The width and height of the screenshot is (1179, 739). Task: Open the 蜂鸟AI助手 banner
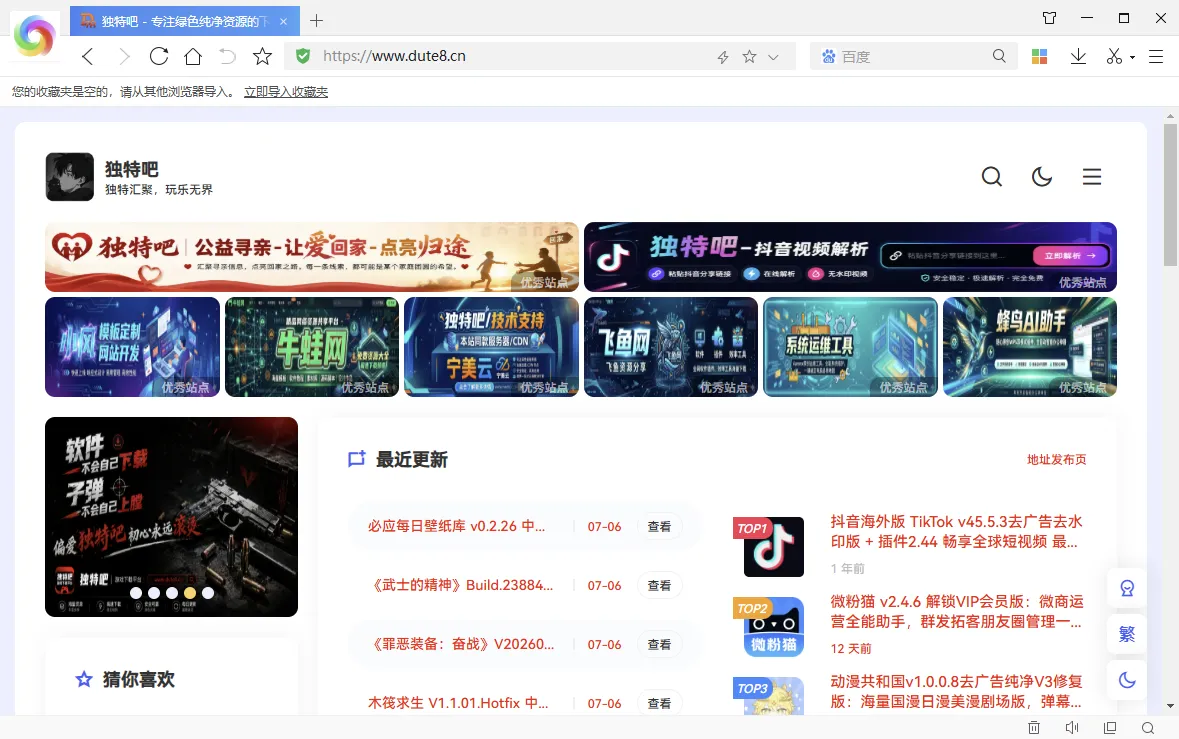tap(1030, 347)
